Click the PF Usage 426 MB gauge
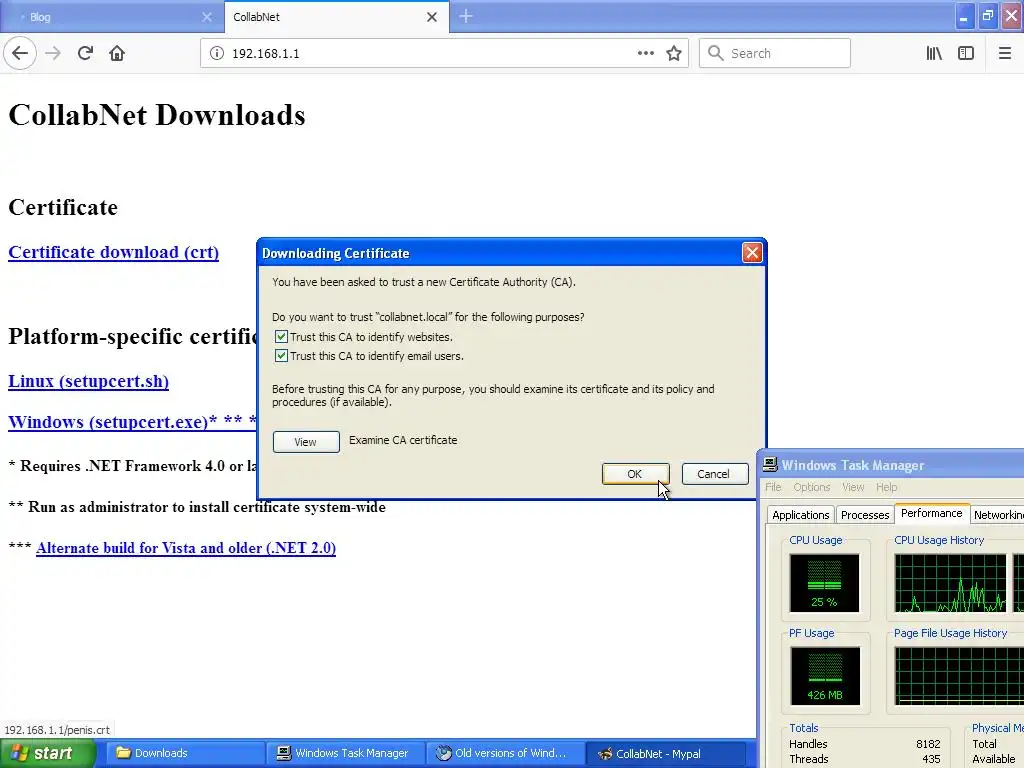The width and height of the screenshot is (1024, 768). click(824, 676)
